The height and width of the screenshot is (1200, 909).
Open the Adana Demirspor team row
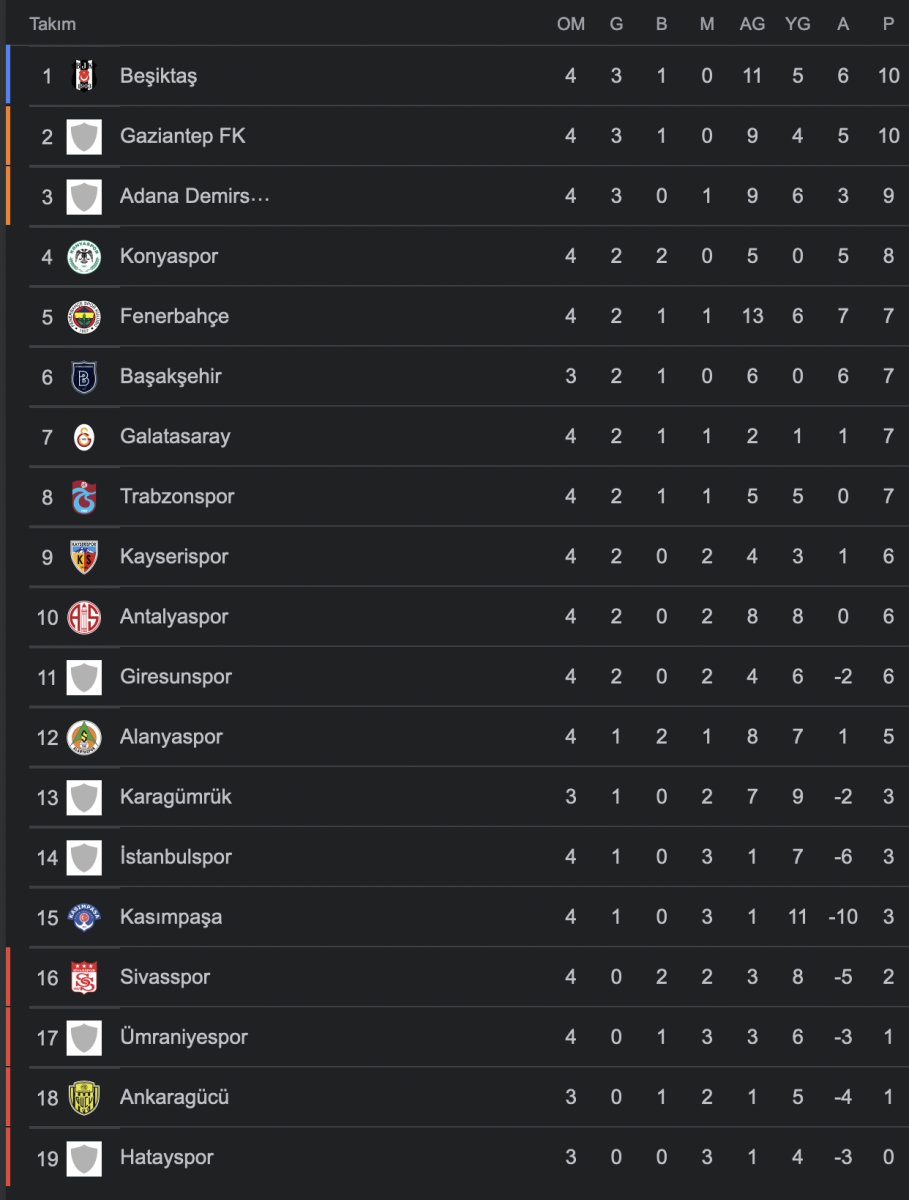coord(457,196)
